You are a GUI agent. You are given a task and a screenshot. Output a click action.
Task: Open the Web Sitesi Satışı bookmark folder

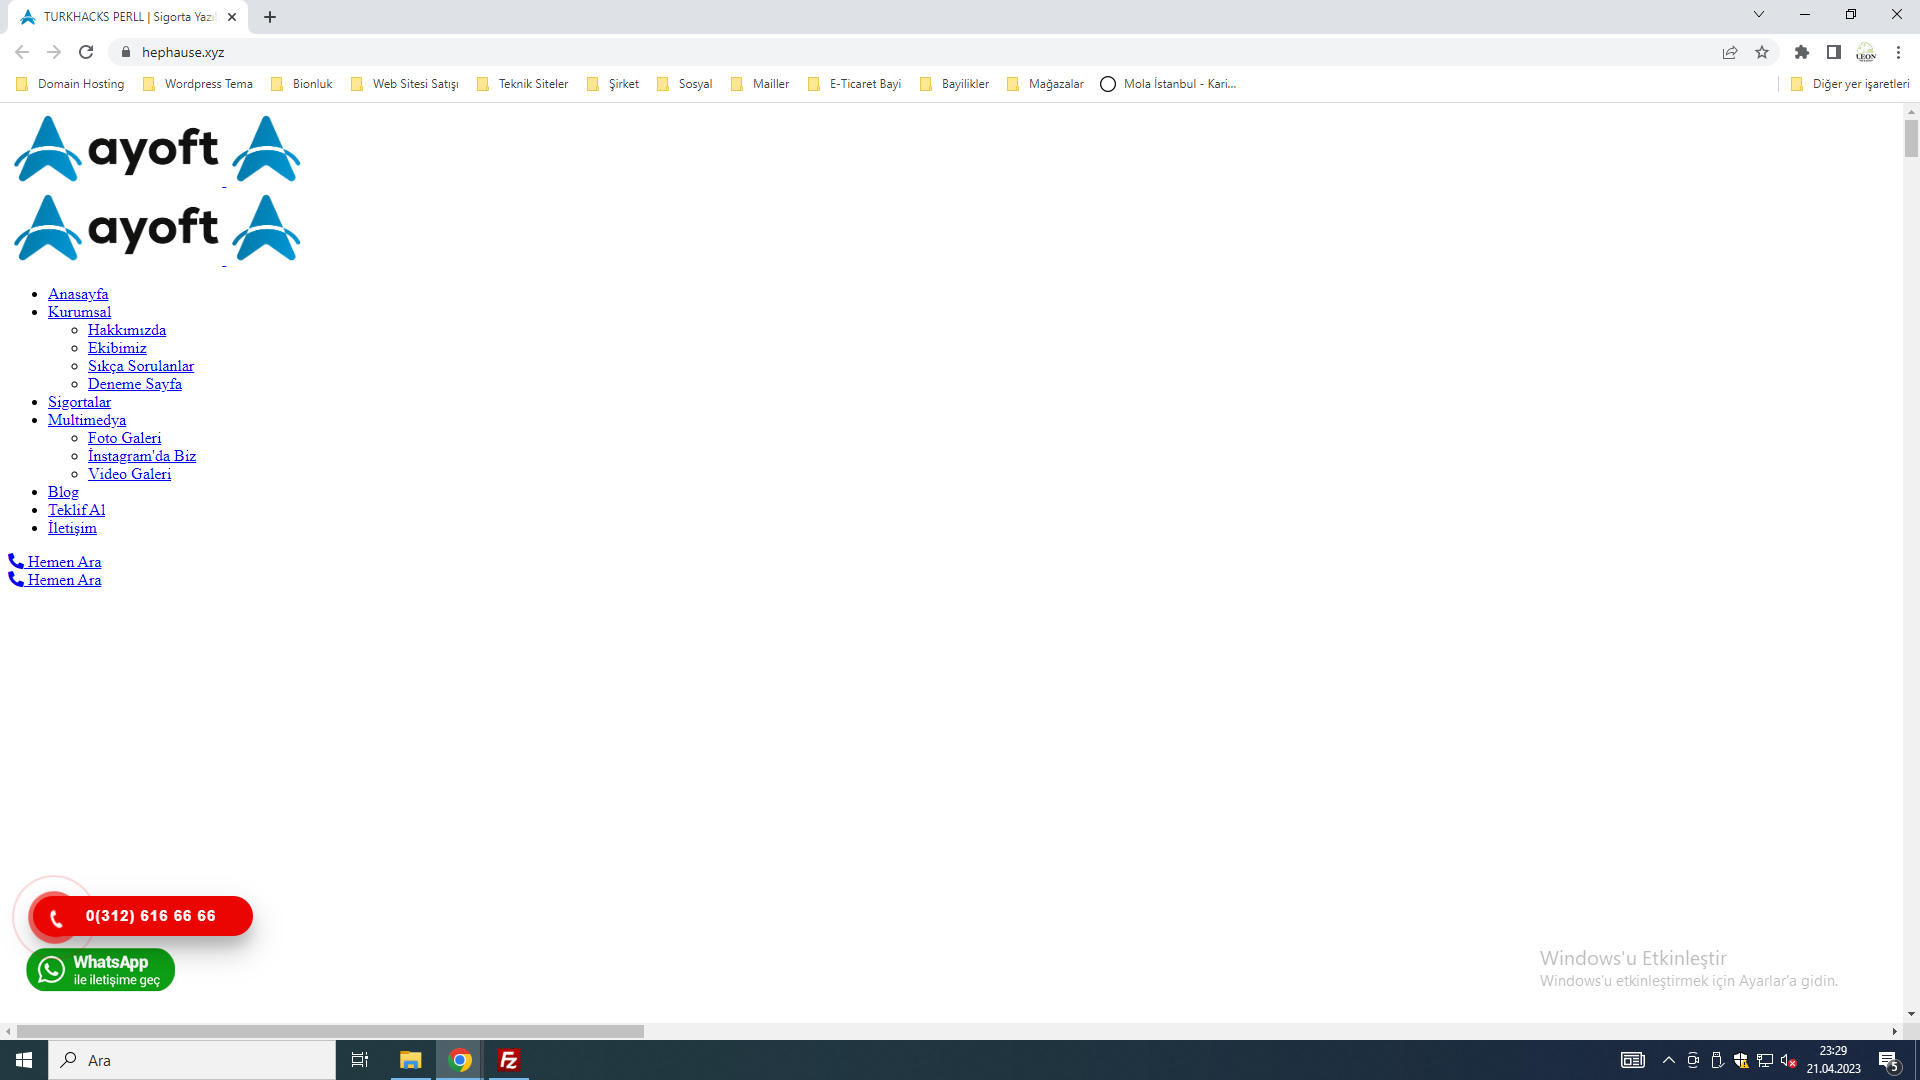pos(405,84)
